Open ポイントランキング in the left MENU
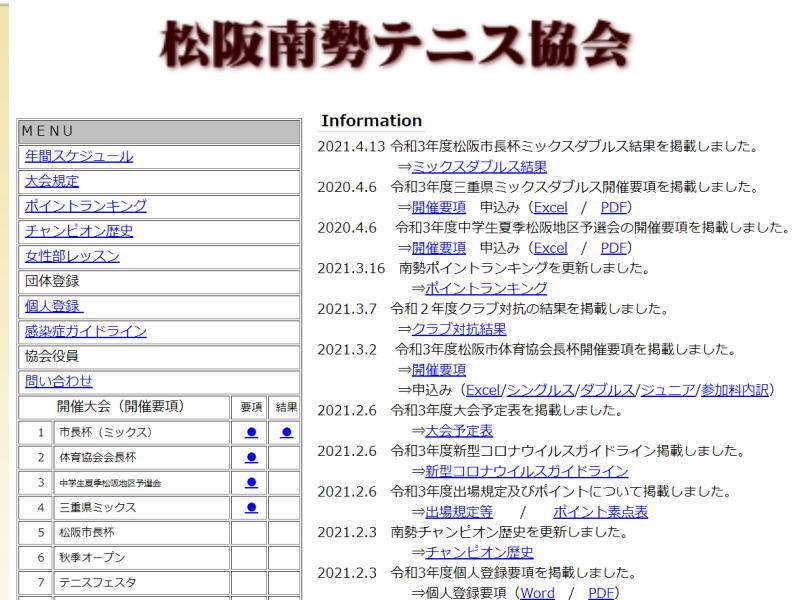Viewport: 800px width, 600px height. click(x=86, y=207)
